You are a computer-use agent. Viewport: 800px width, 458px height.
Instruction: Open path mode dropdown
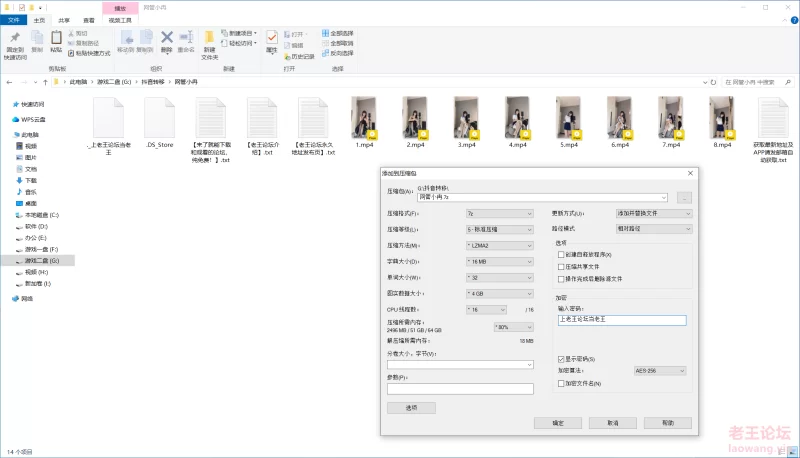(654, 229)
